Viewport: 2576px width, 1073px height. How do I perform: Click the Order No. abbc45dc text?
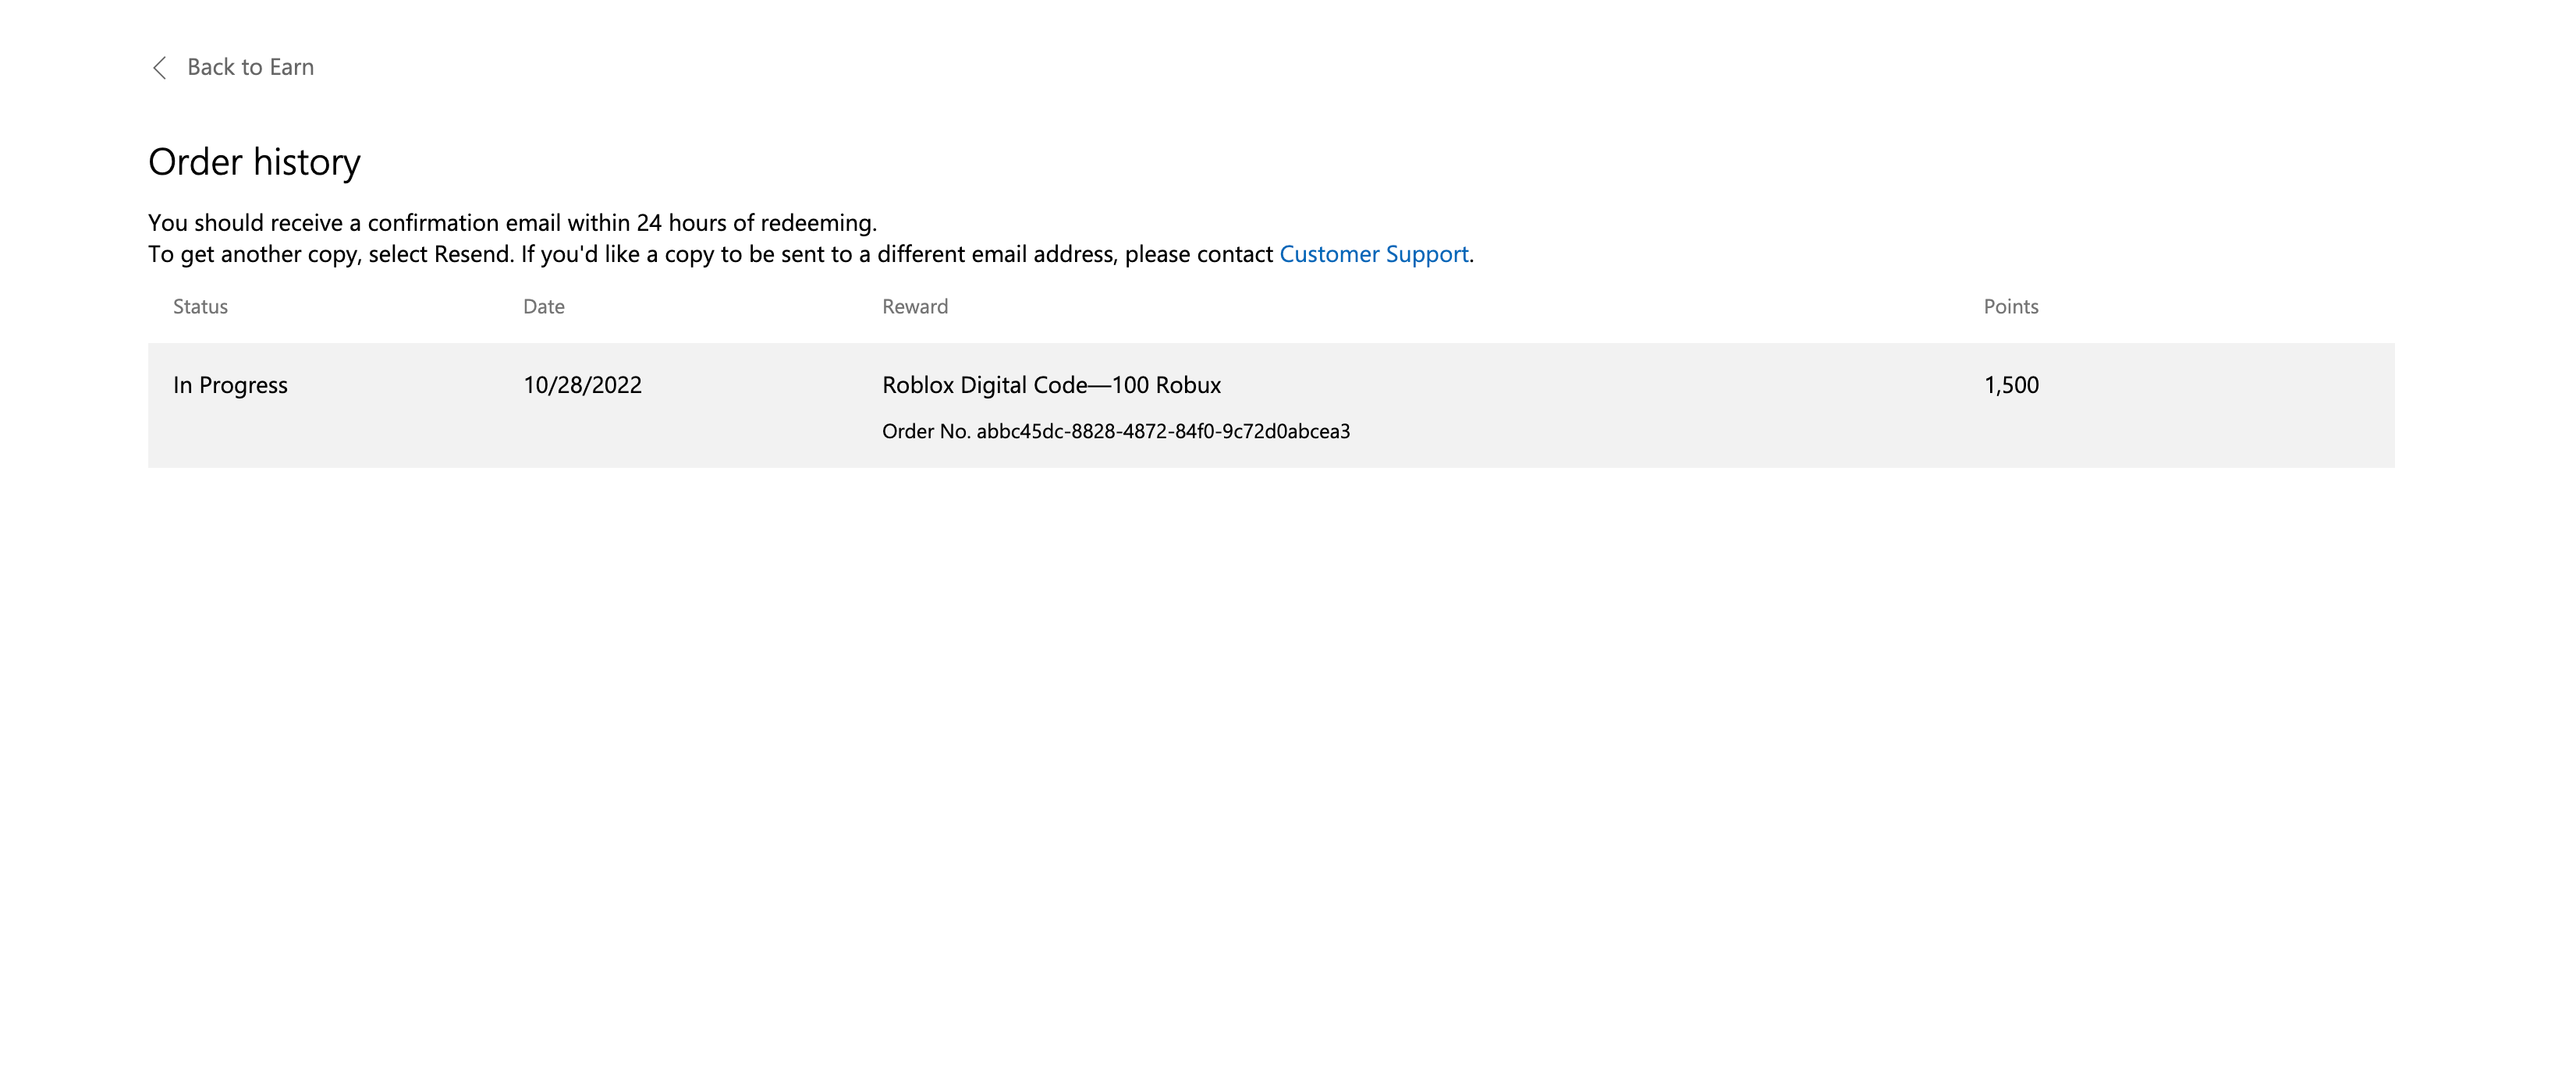tap(1115, 431)
